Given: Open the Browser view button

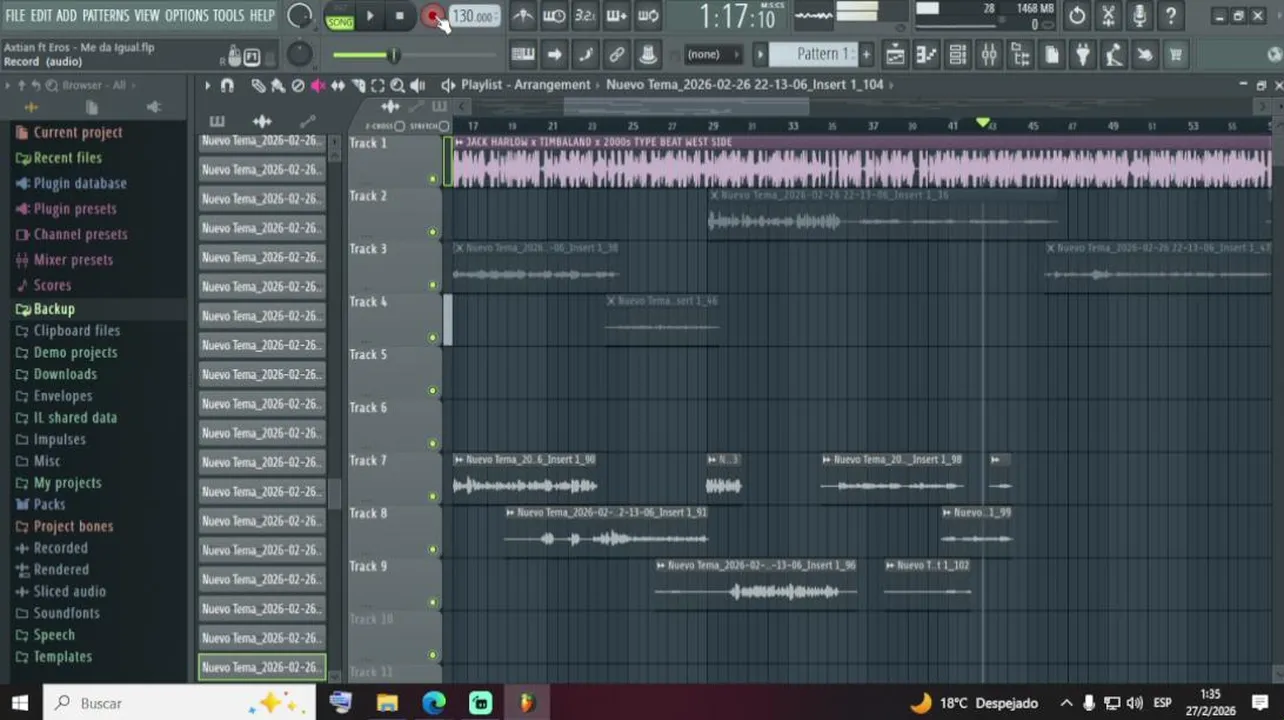Looking at the screenshot, I should 1020,55.
